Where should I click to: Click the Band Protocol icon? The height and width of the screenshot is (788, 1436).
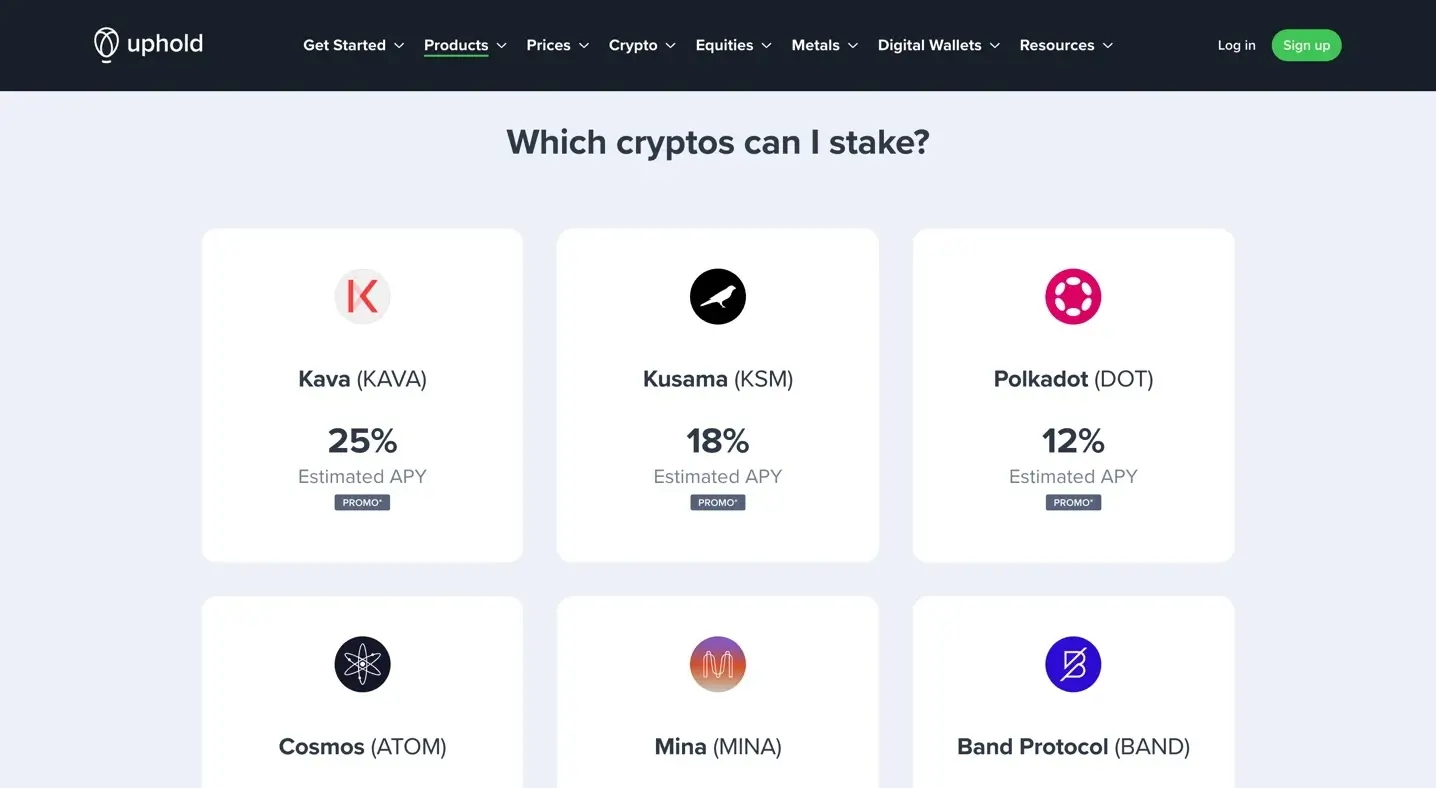click(1073, 665)
